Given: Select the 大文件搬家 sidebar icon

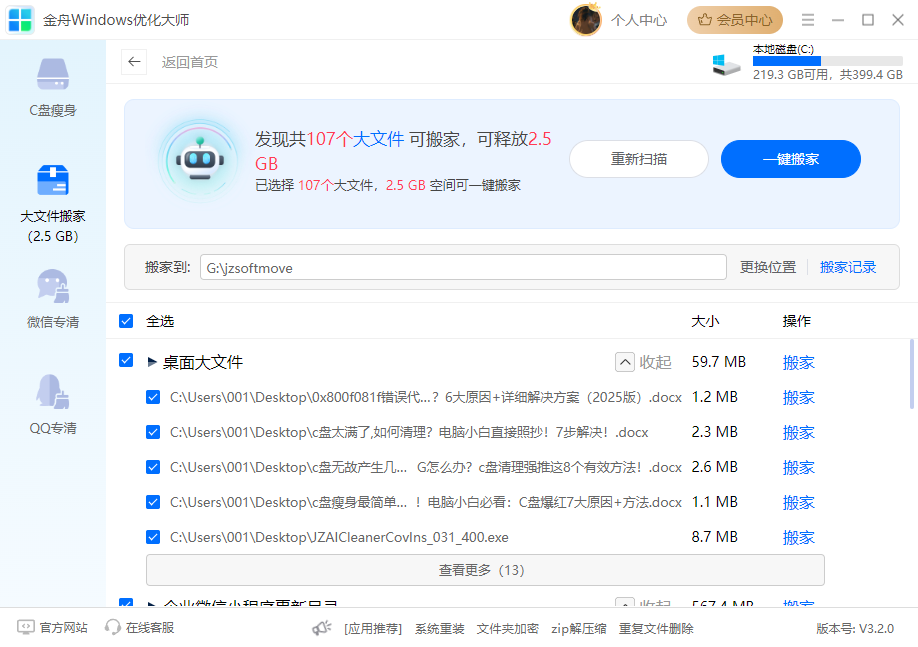Looking at the screenshot, I should tap(53, 180).
